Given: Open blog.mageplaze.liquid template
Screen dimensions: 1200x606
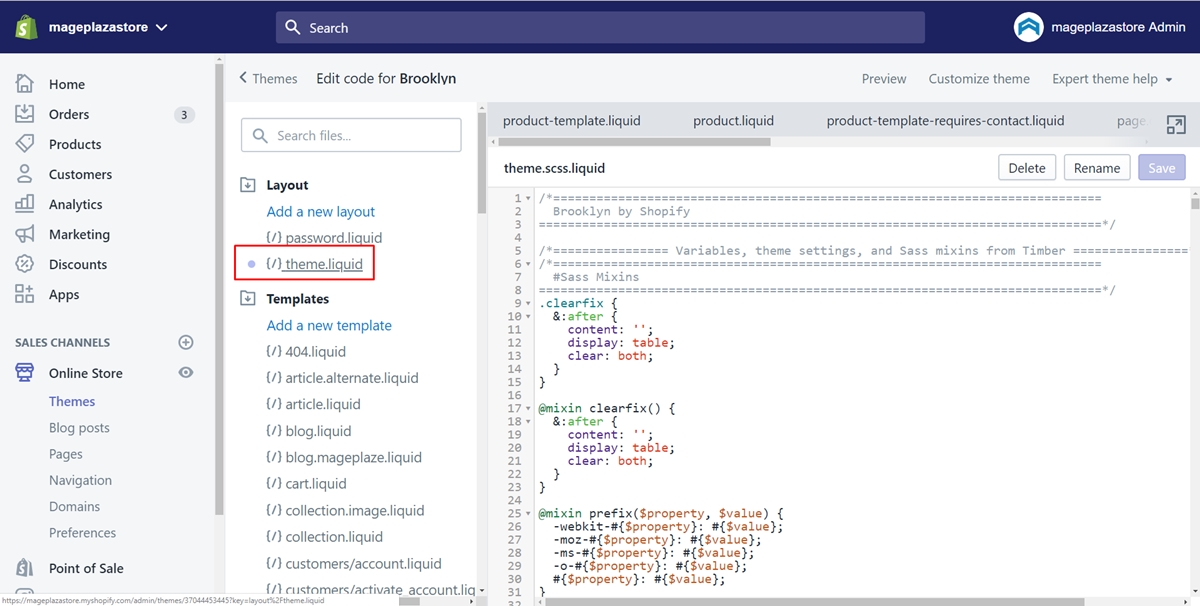Looking at the screenshot, I should pos(344,457).
